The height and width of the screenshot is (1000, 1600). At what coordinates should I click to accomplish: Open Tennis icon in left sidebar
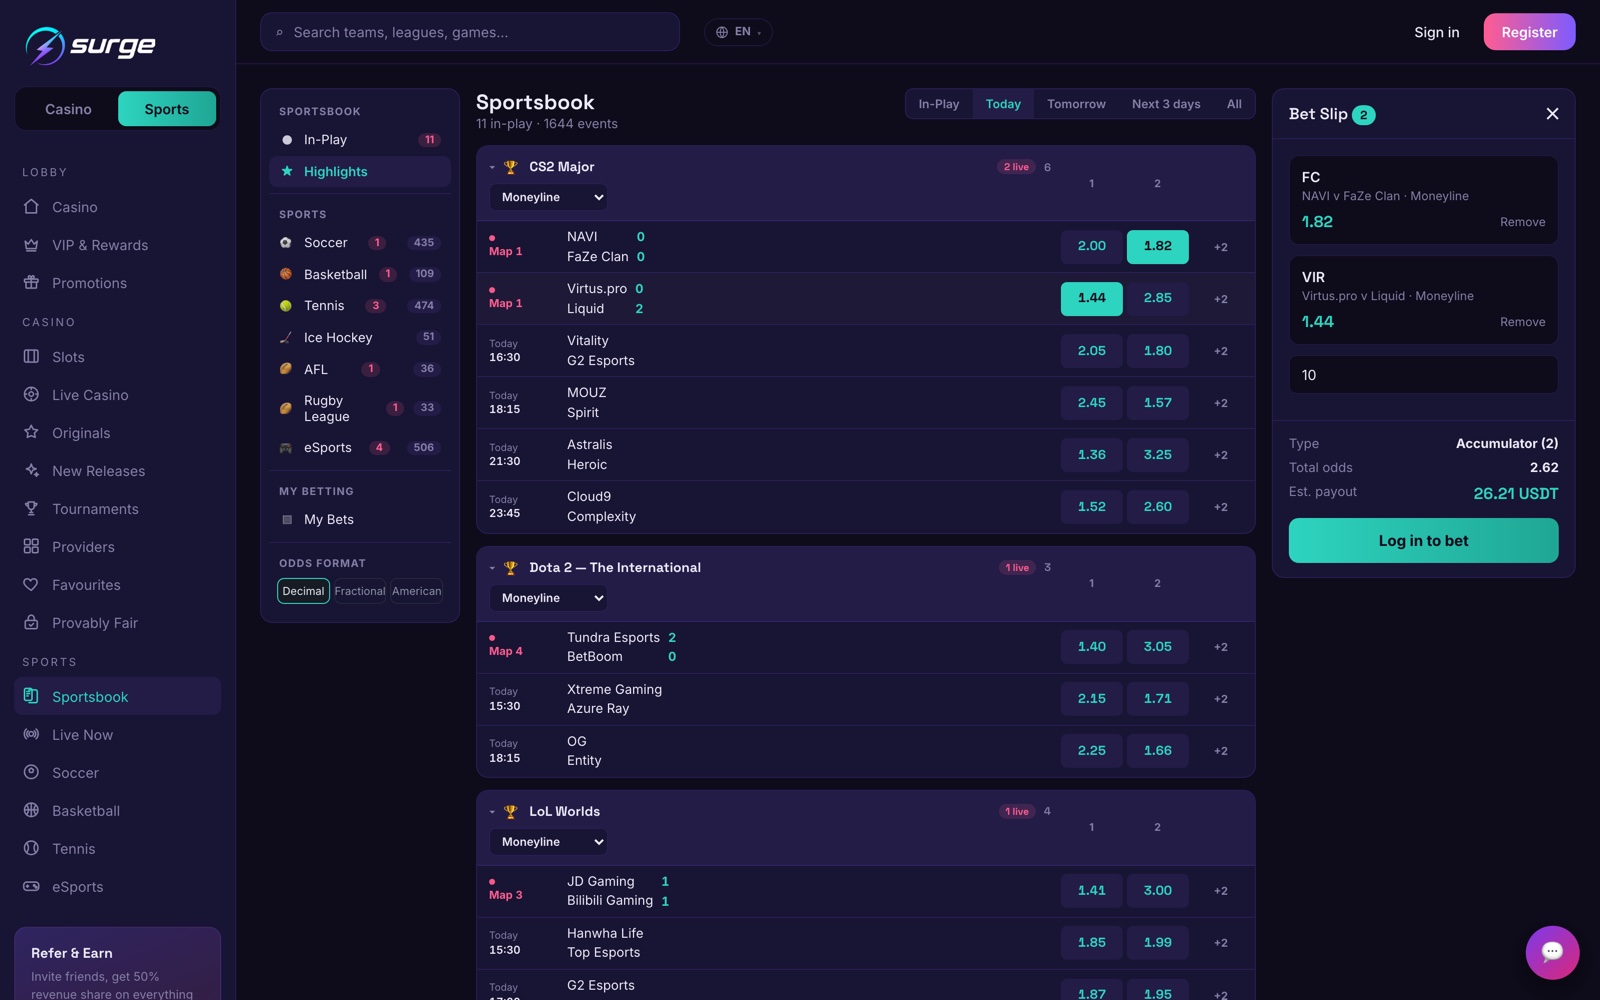31,849
